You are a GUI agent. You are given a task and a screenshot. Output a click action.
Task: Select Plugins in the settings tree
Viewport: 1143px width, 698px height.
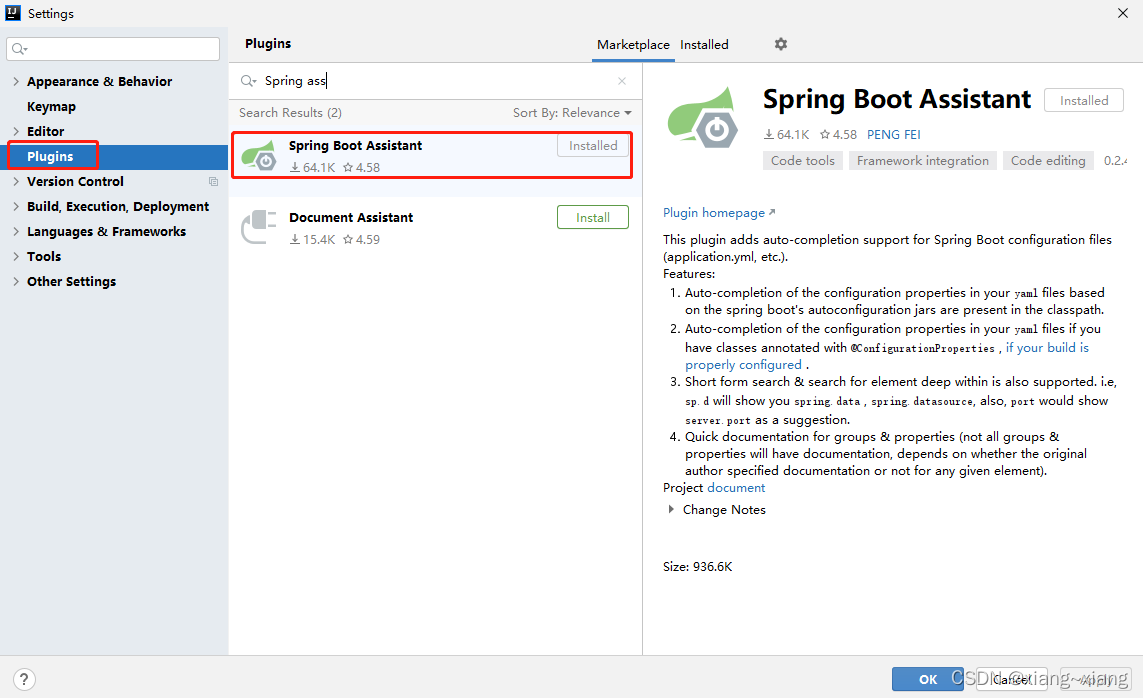click(x=50, y=156)
